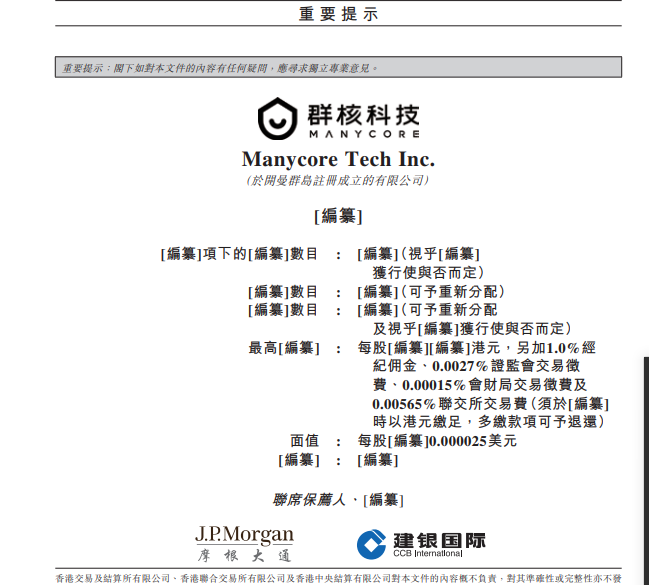Viewport: 649px width, 585px height.
Task: Click the page heading 重要提示
Action: (x=338, y=14)
